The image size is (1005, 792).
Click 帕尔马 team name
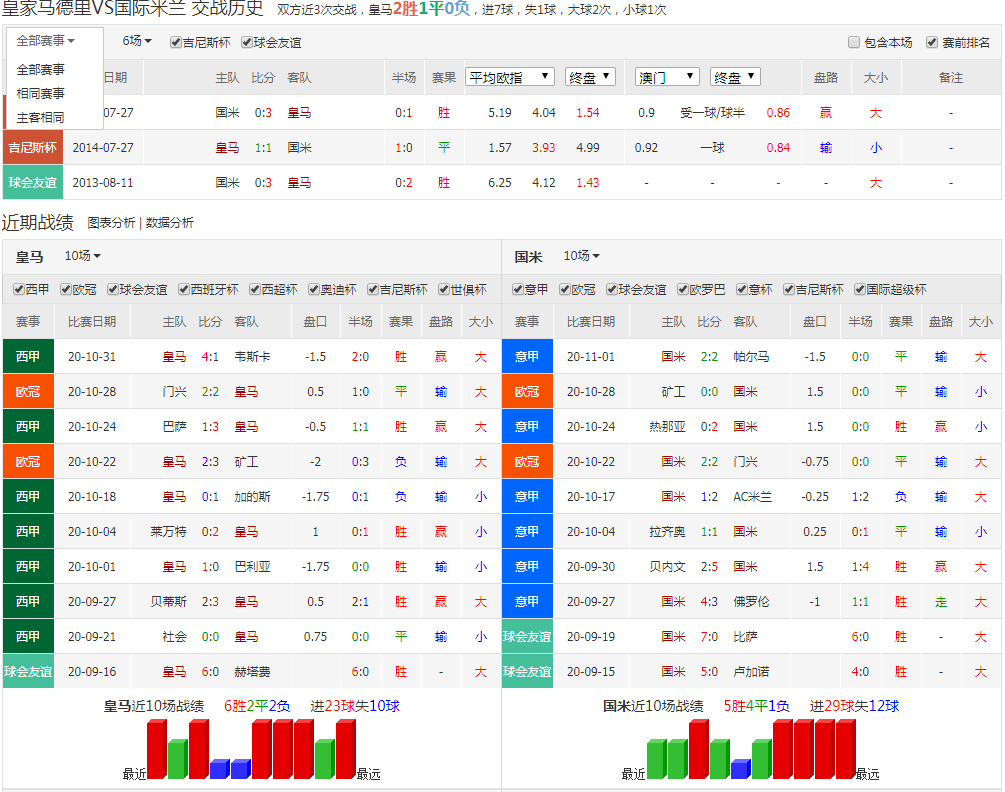(752, 356)
